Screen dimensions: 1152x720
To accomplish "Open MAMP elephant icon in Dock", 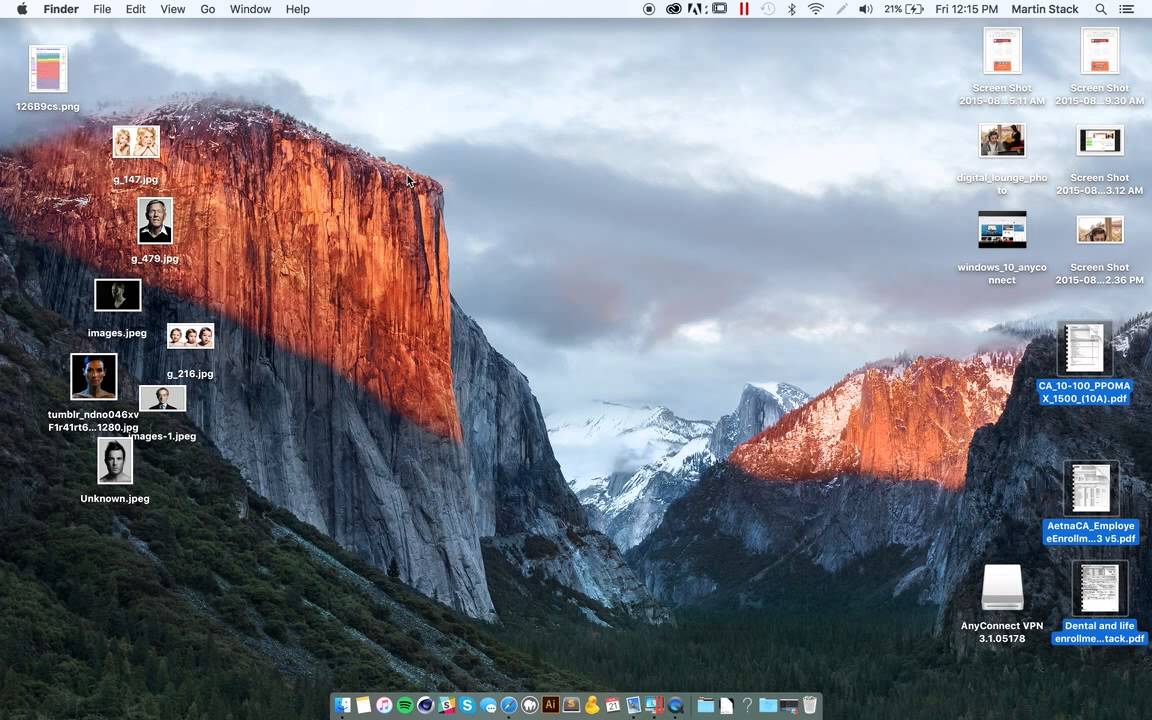I will tap(530, 705).
